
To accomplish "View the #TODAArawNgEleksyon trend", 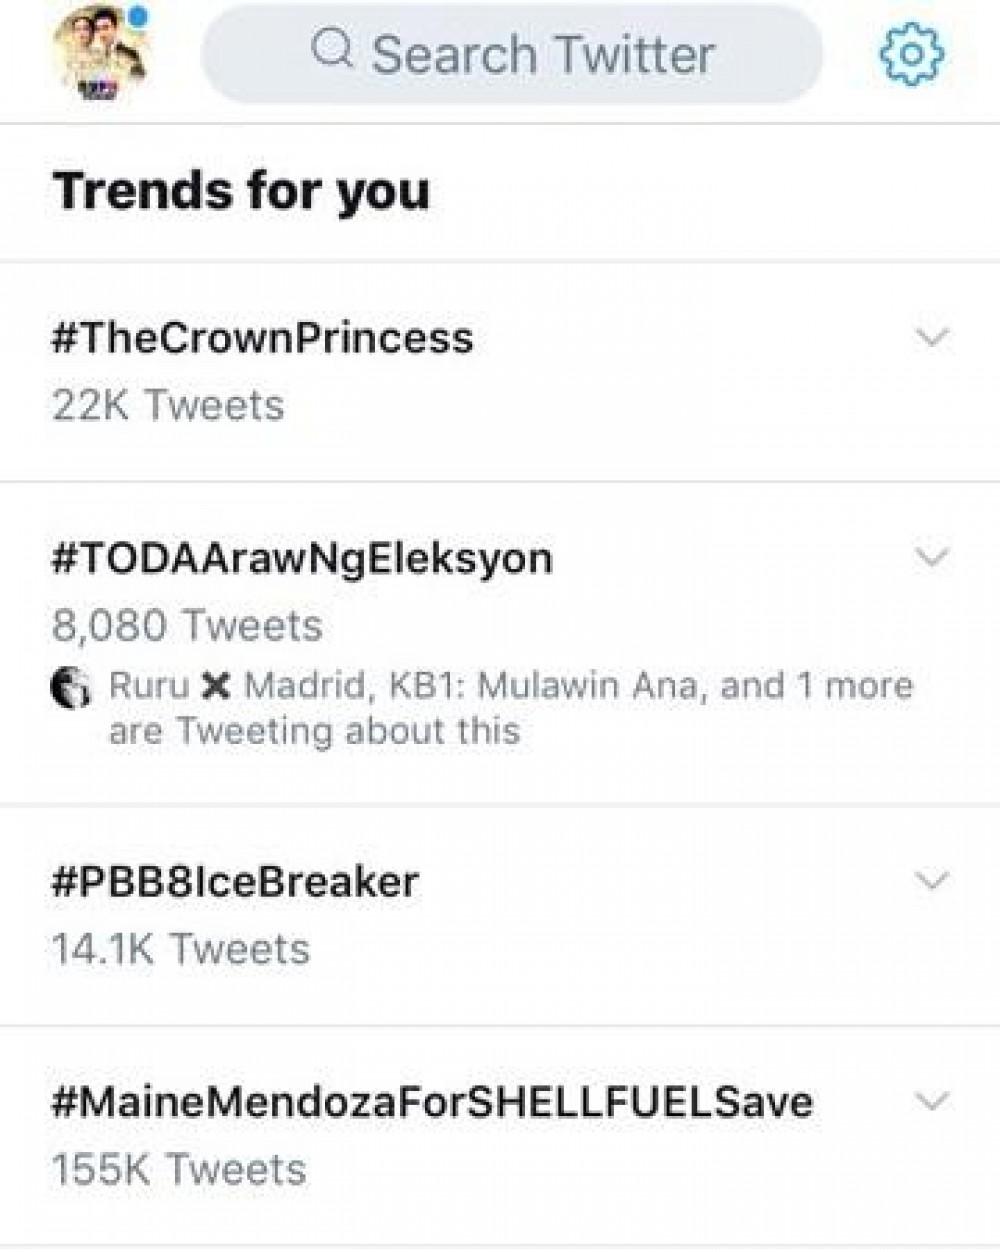I will [301, 558].
